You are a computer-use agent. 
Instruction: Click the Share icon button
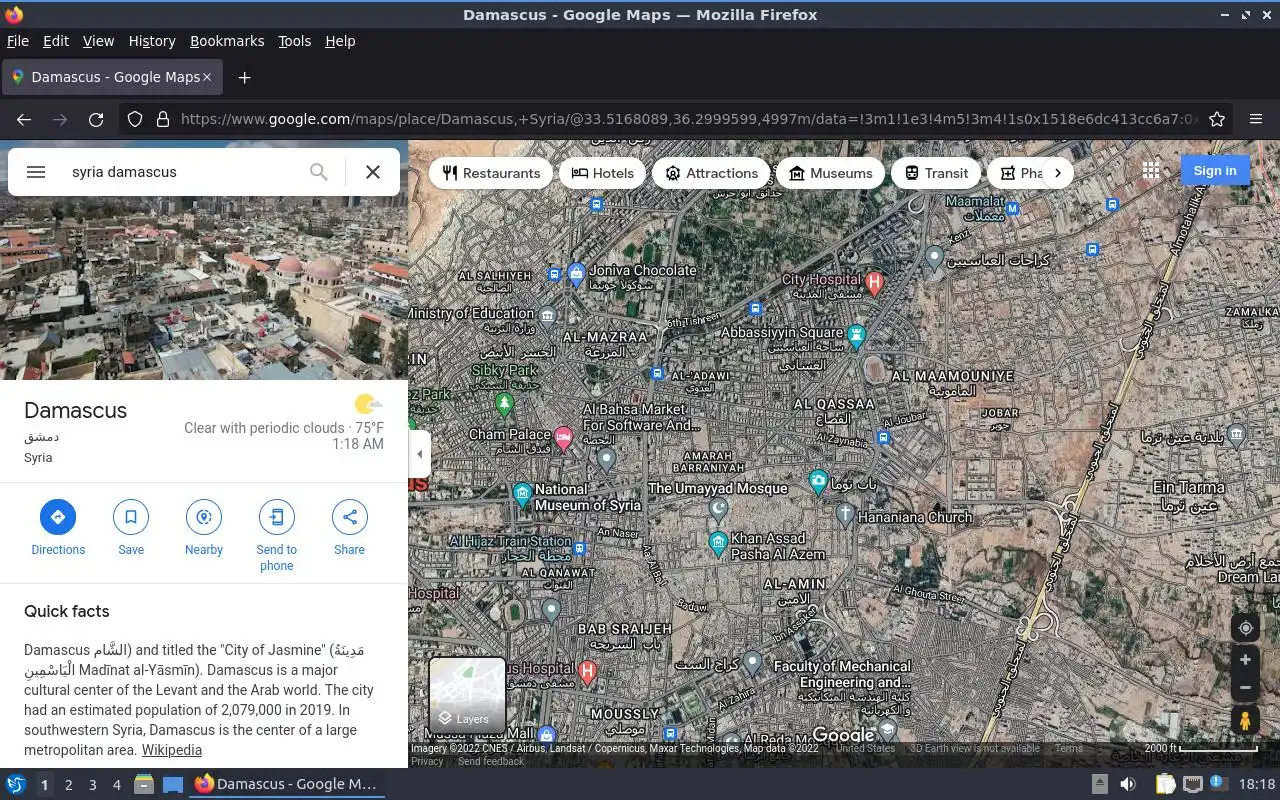click(x=349, y=517)
